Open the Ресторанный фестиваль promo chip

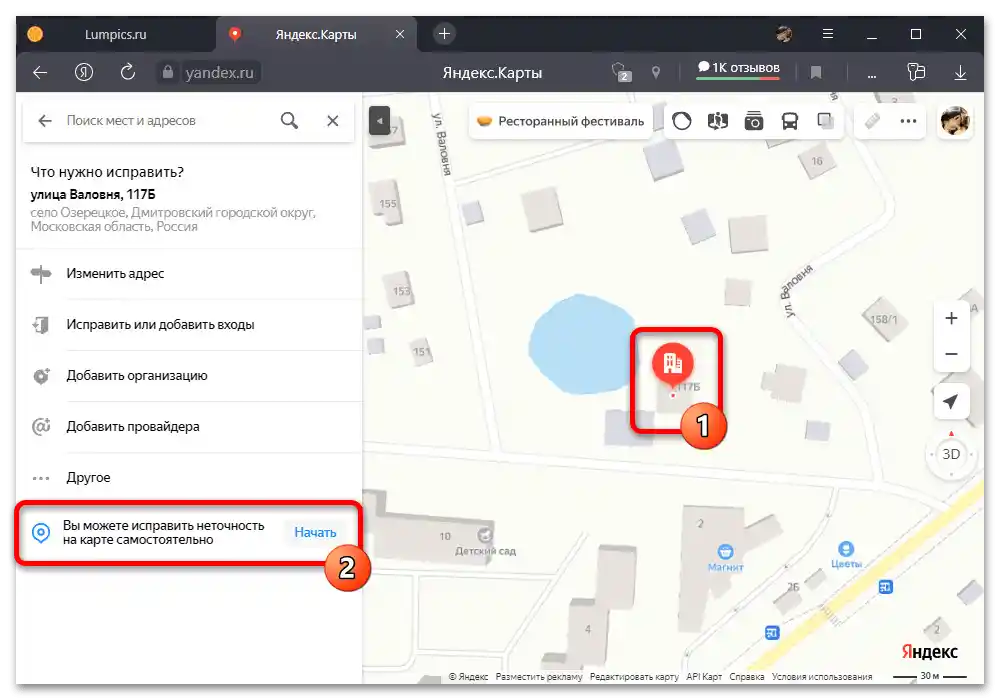561,121
